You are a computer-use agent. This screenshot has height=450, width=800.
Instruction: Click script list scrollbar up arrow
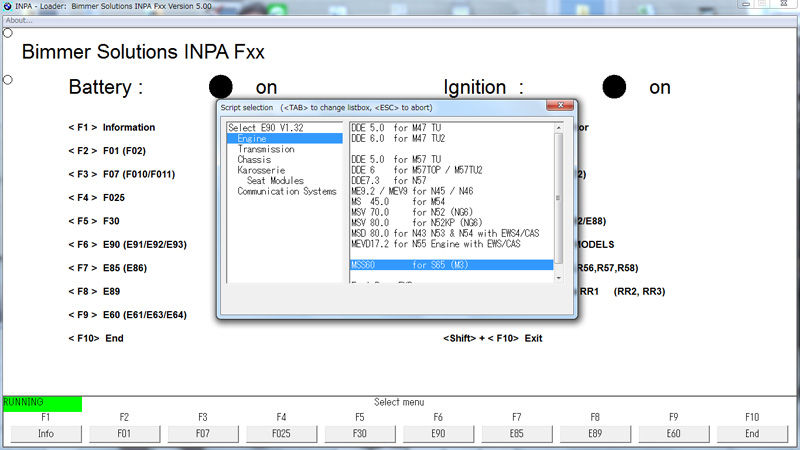(x=558, y=128)
